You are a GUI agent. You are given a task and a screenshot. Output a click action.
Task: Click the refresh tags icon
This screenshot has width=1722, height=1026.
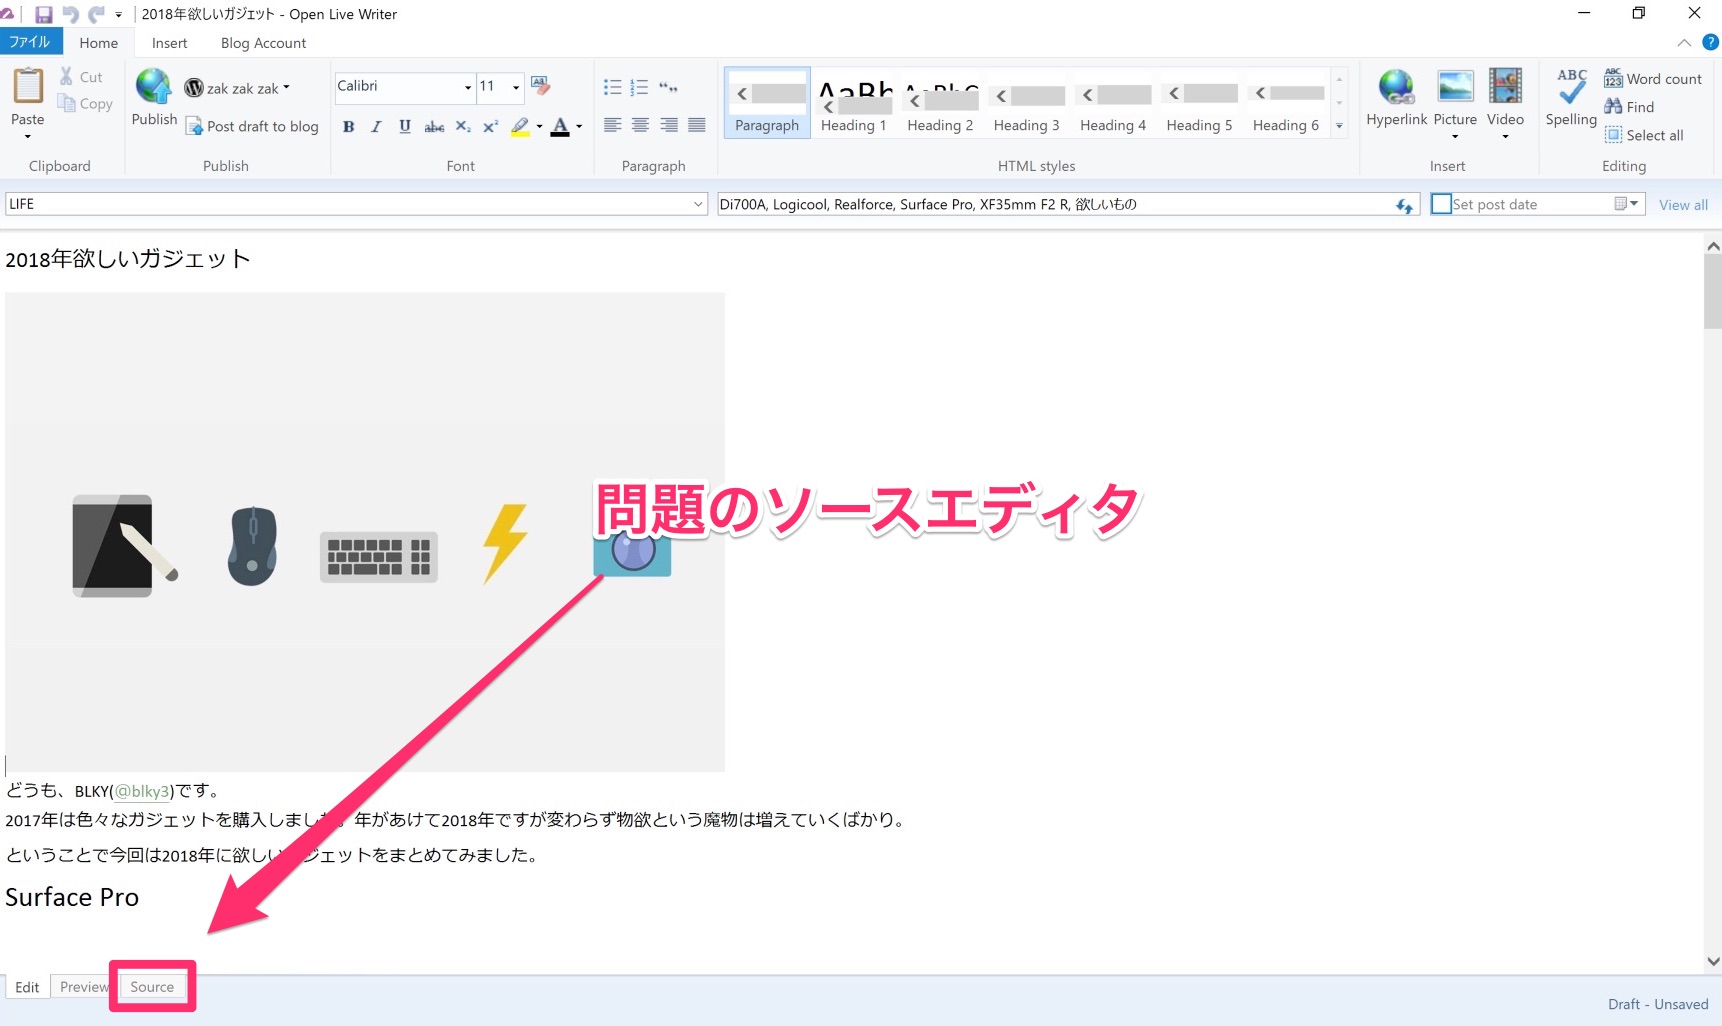tap(1405, 205)
